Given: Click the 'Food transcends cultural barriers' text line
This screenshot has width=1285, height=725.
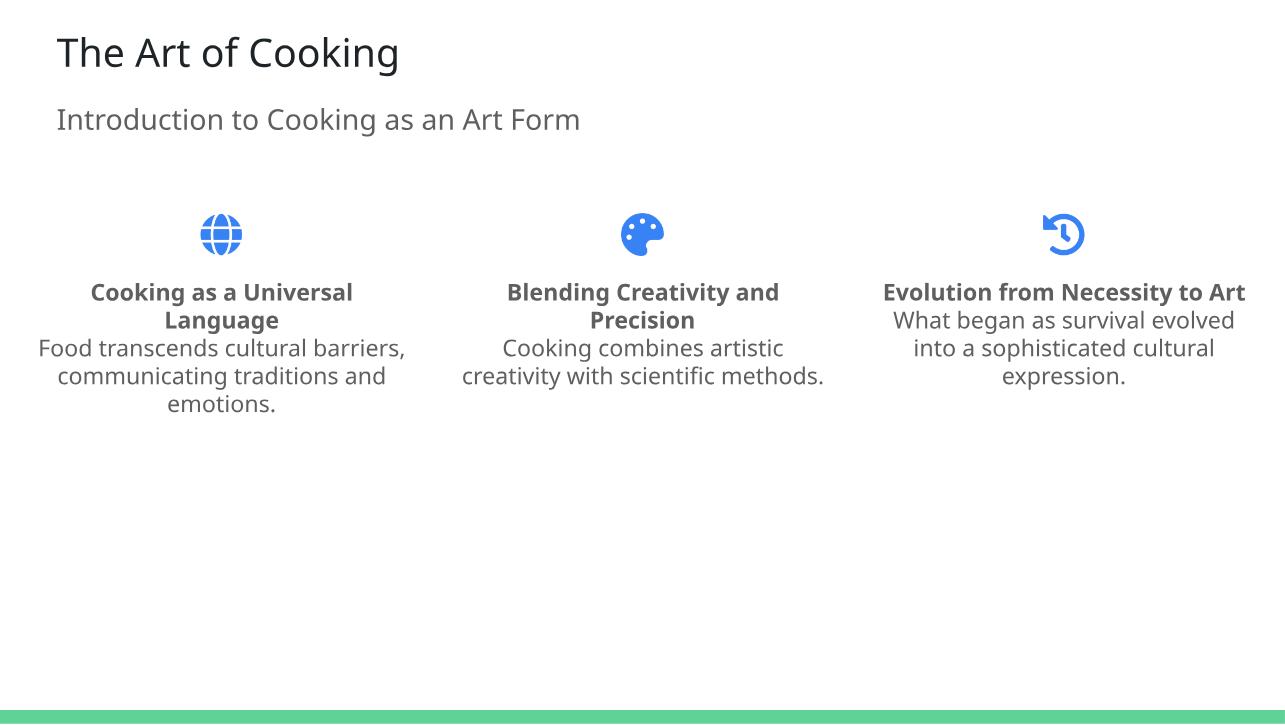Looking at the screenshot, I should click(x=221, y=349).
